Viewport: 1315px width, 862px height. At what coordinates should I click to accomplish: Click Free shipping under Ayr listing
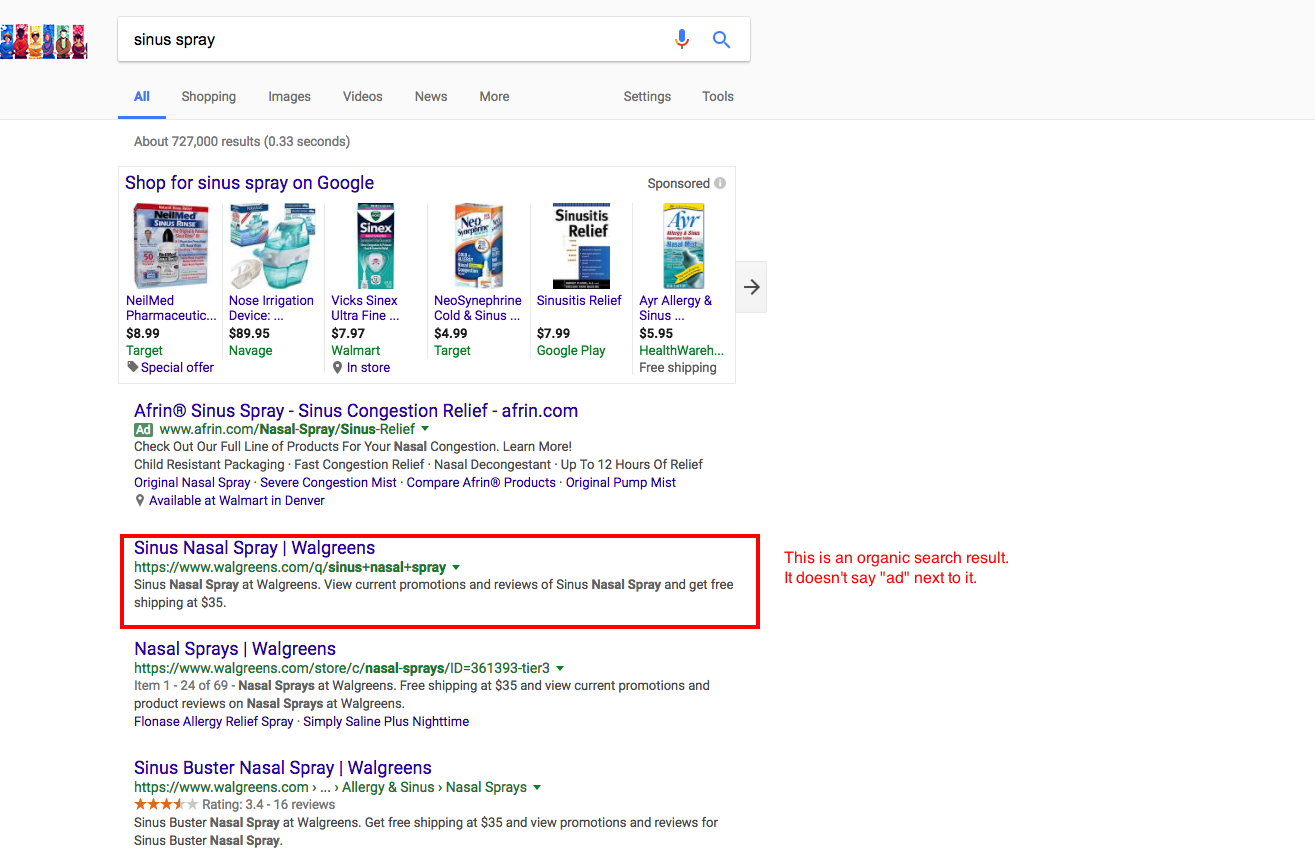coord(678,368)
